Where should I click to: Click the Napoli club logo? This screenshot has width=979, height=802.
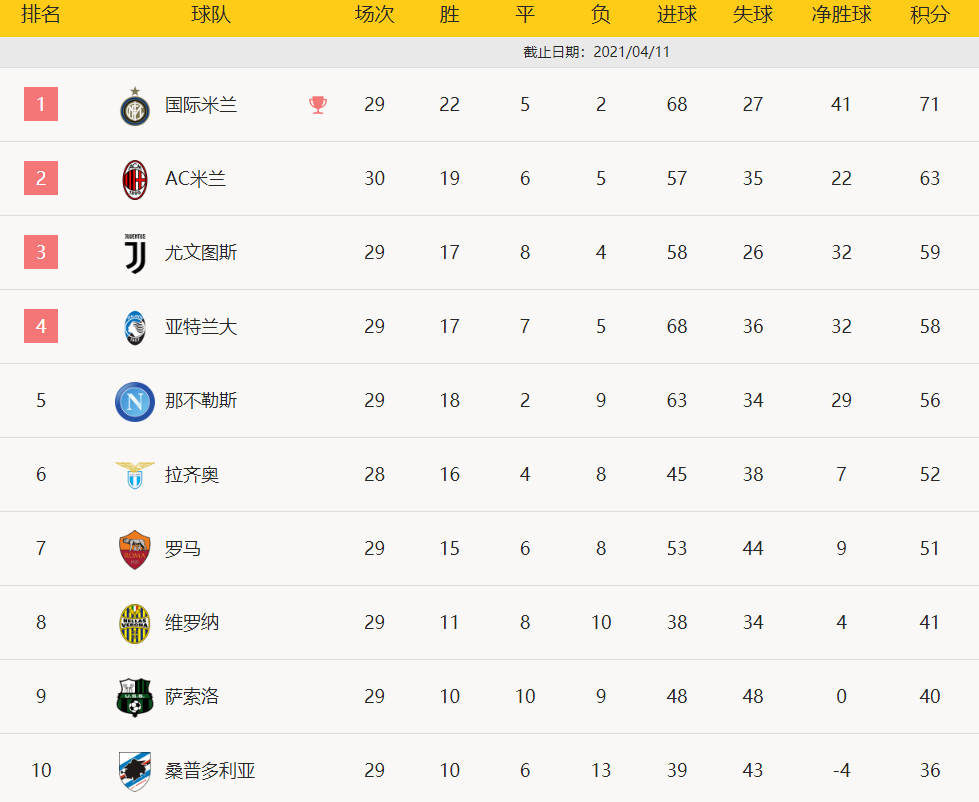135,401
